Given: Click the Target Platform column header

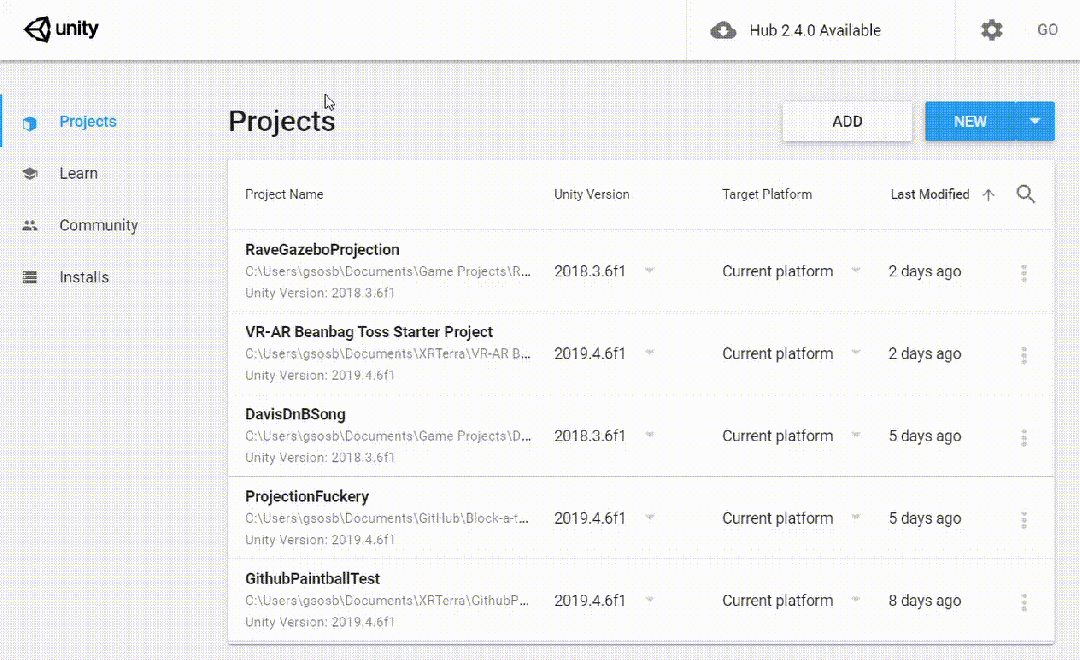Looking at the screenshot, I should (x=767, y=194).
